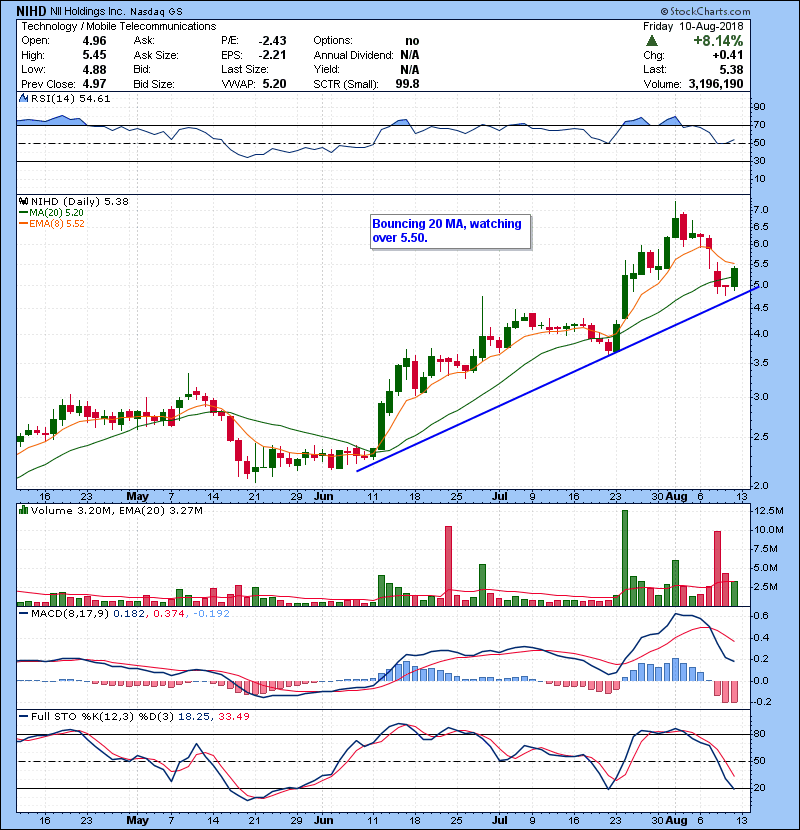Screen dimensions: 800x830
Task: Click the candlestick icon beside NIHD (Daily)
Action: tap(23, 201)
